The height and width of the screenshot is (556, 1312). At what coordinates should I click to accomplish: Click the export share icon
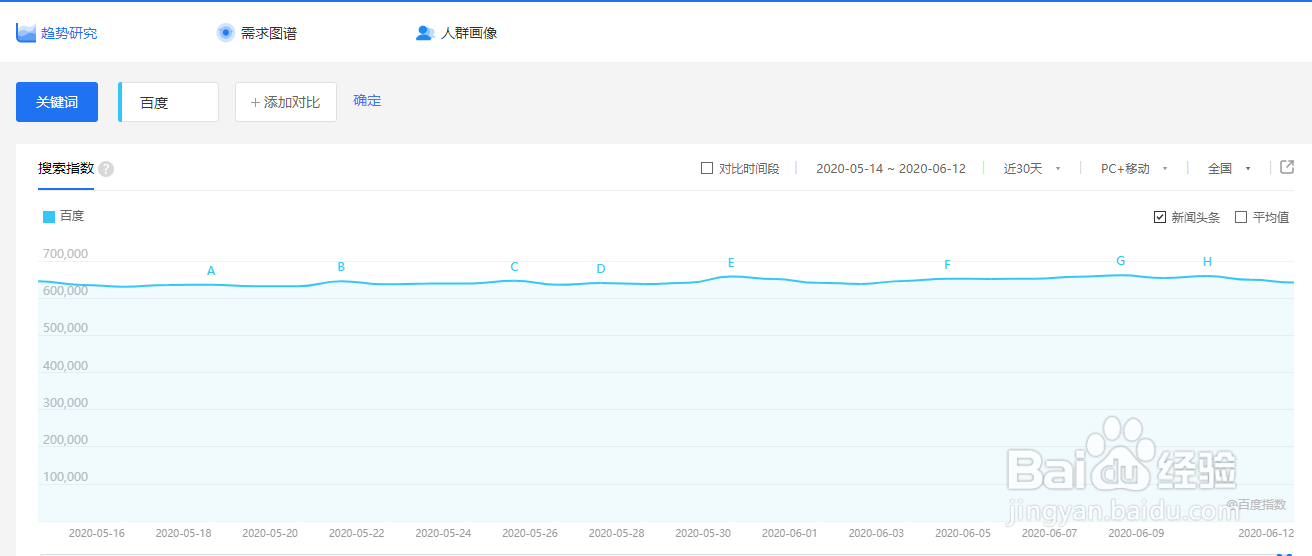(x=1287, y=167)
